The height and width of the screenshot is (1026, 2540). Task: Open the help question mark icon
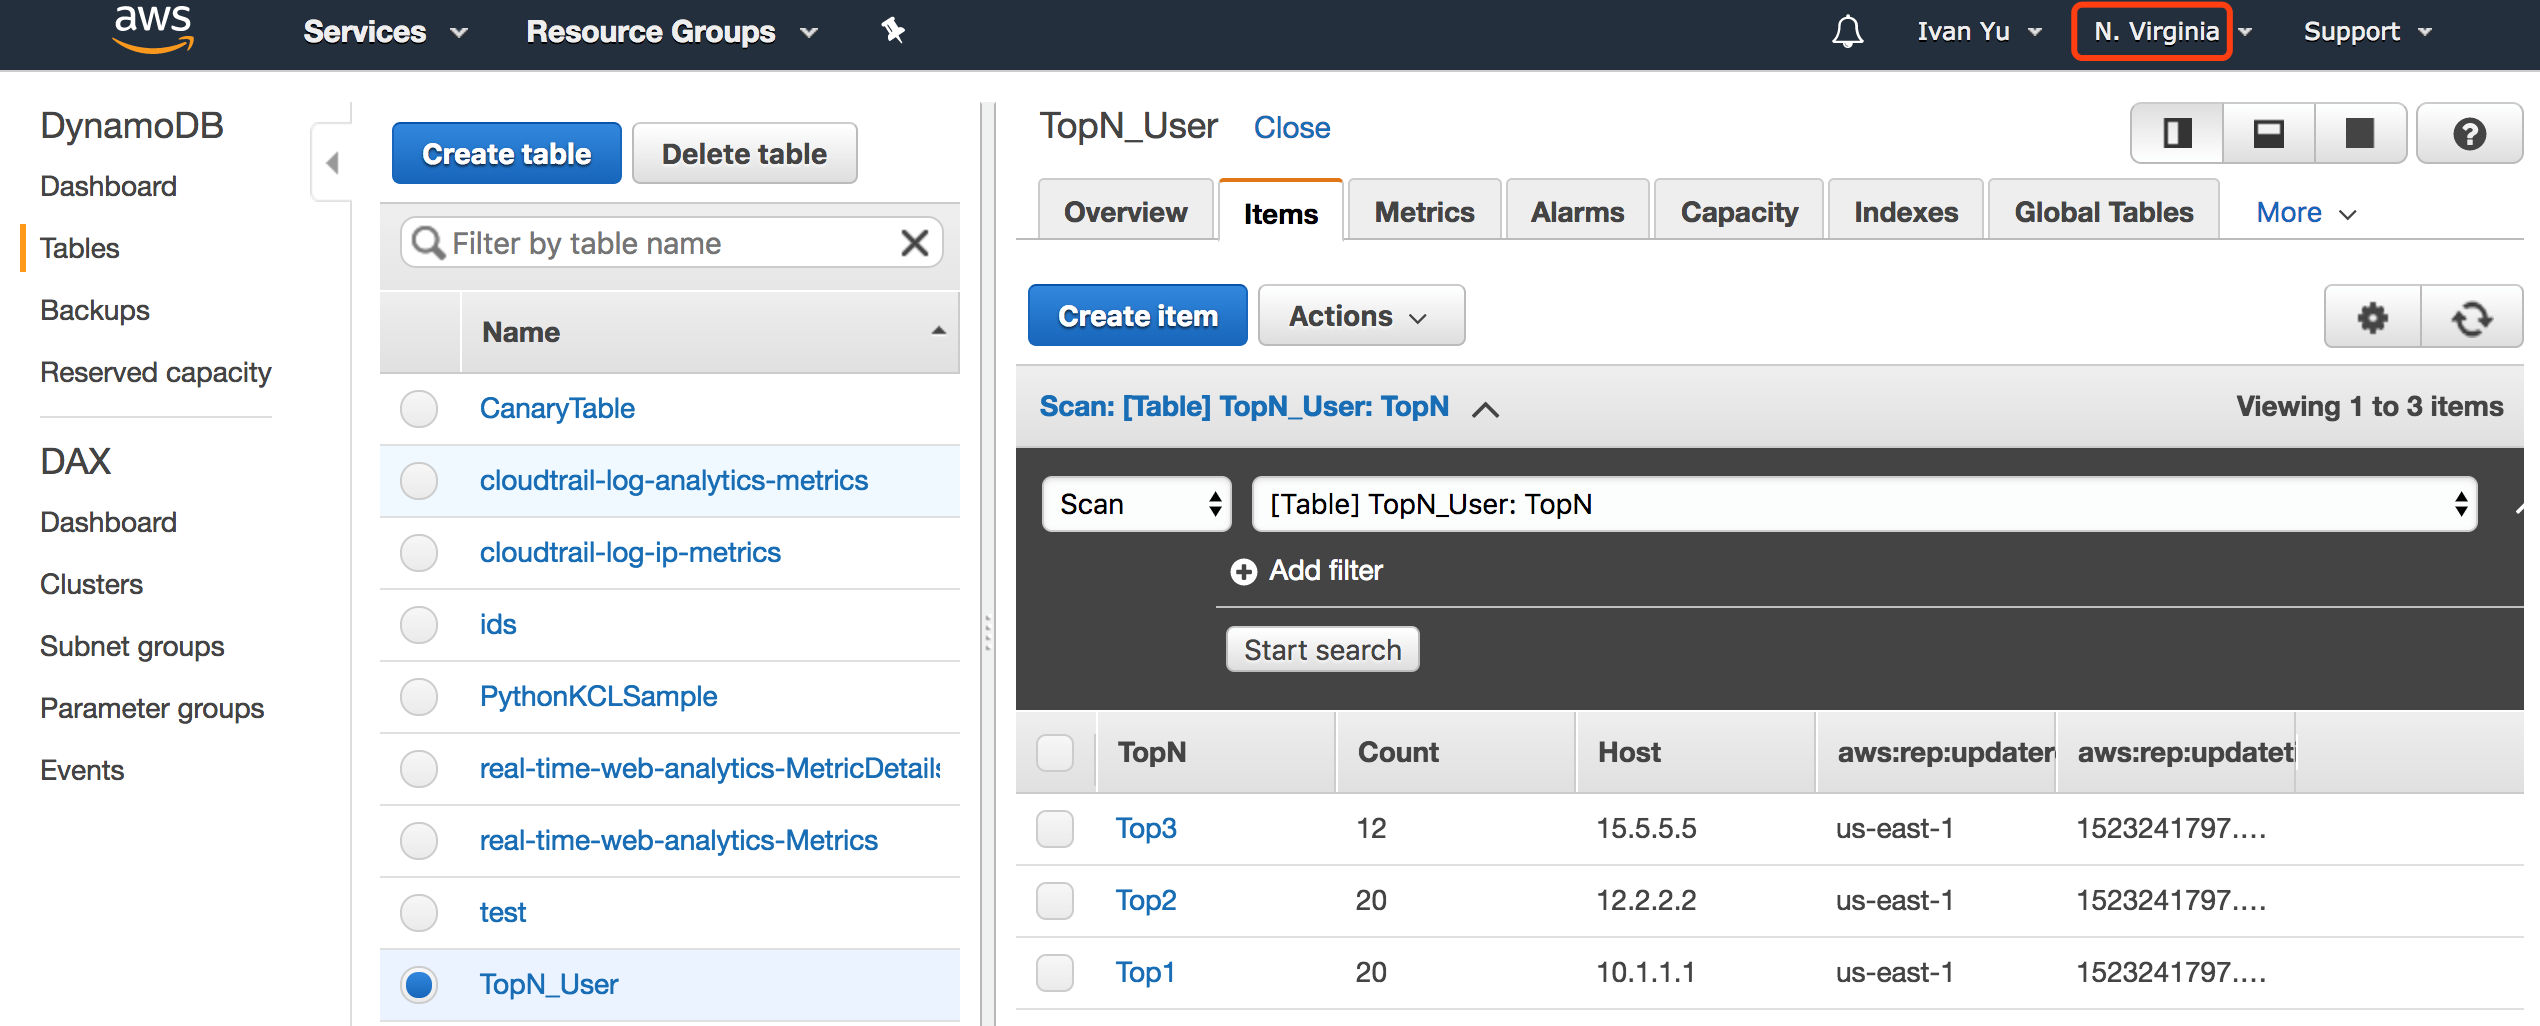click(x=2468, y=133)
